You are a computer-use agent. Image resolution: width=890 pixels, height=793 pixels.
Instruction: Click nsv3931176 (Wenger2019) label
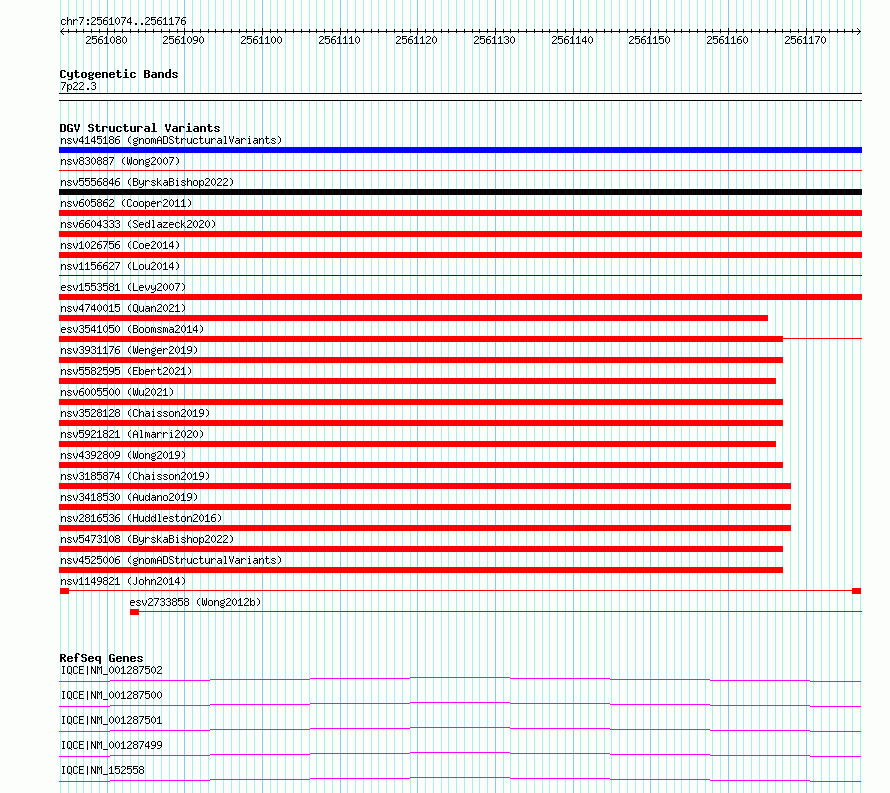tap(129, 350)
